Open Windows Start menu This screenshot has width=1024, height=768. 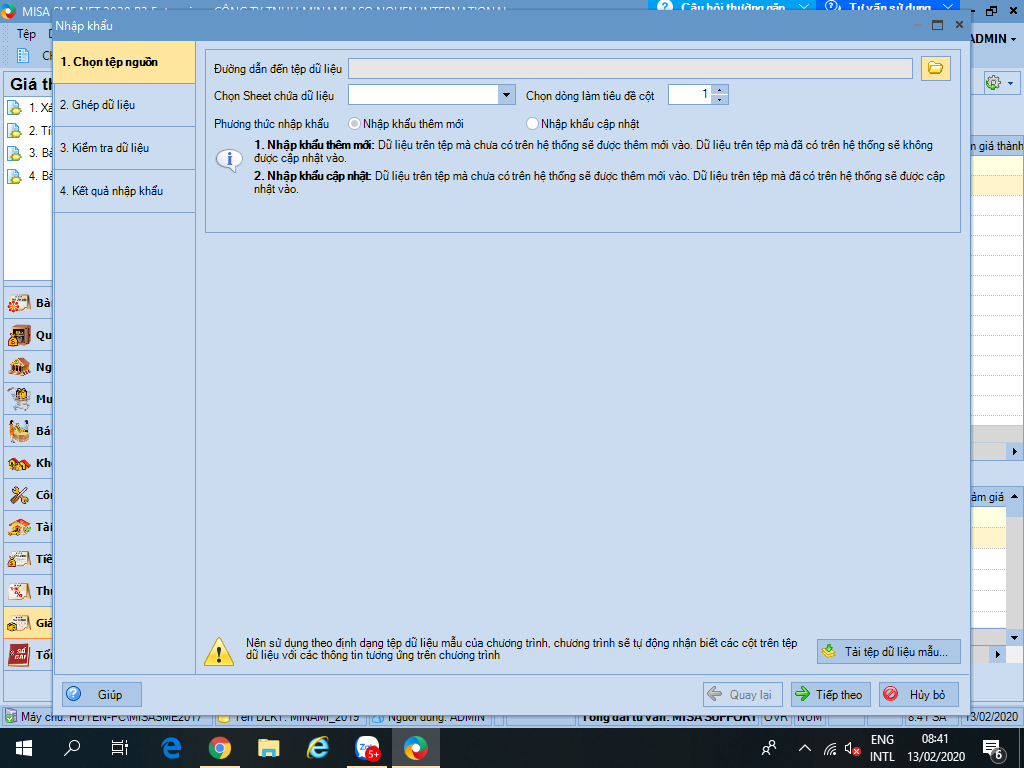pyautogui.click(x=24, y=748)
